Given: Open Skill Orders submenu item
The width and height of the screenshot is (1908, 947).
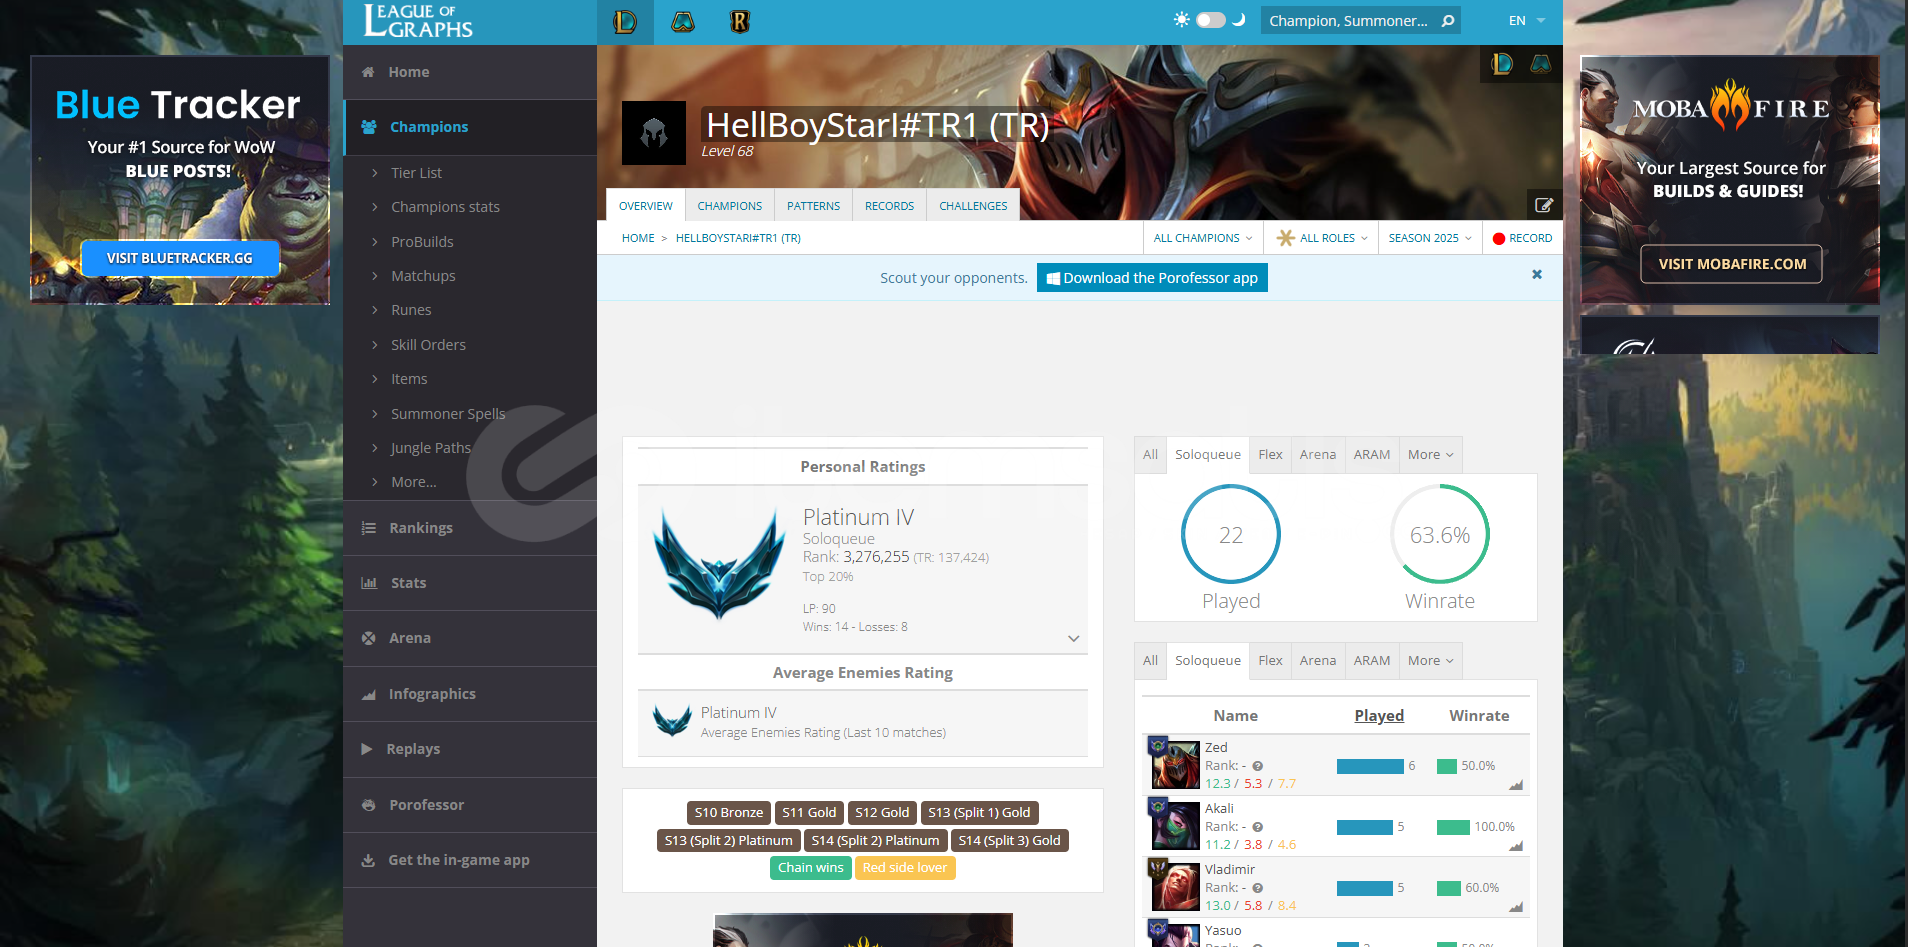Looking at the screenshot, I should click(x=428, y=345).
